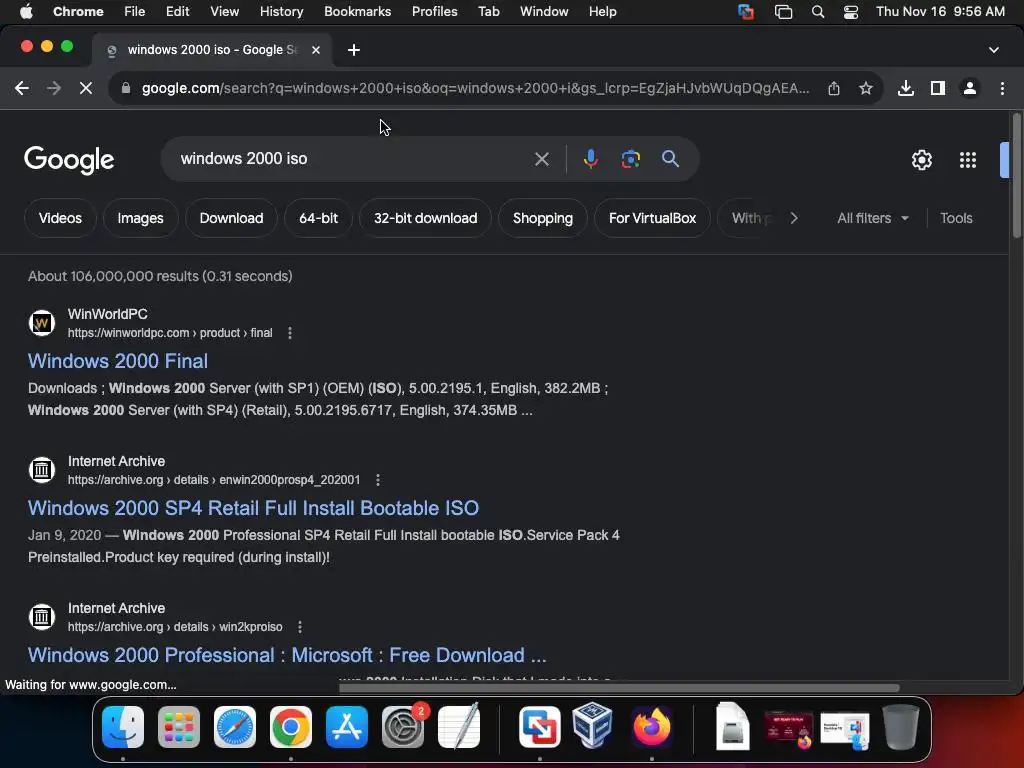This screenshot has height=768, width=1024.
Task: Open App Store from the dock
Action: click(x=347, y=727)
